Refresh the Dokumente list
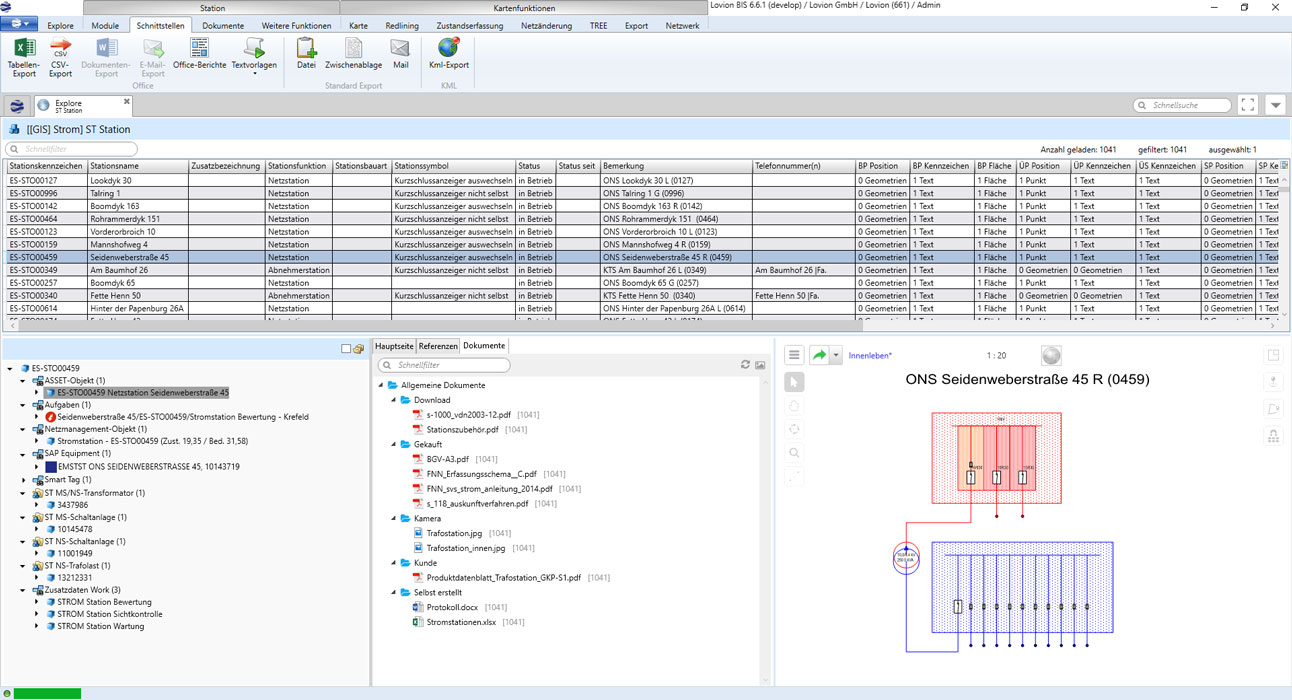Viewport: 1292px width, 700px height. point(745,365)
